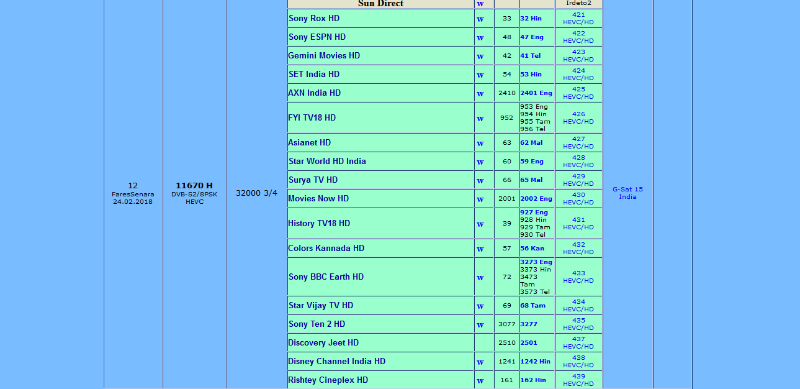The height and width of the screenshot is (389, 800).
Task: Click the 68 Tam audio link
Action: [533, 306]
